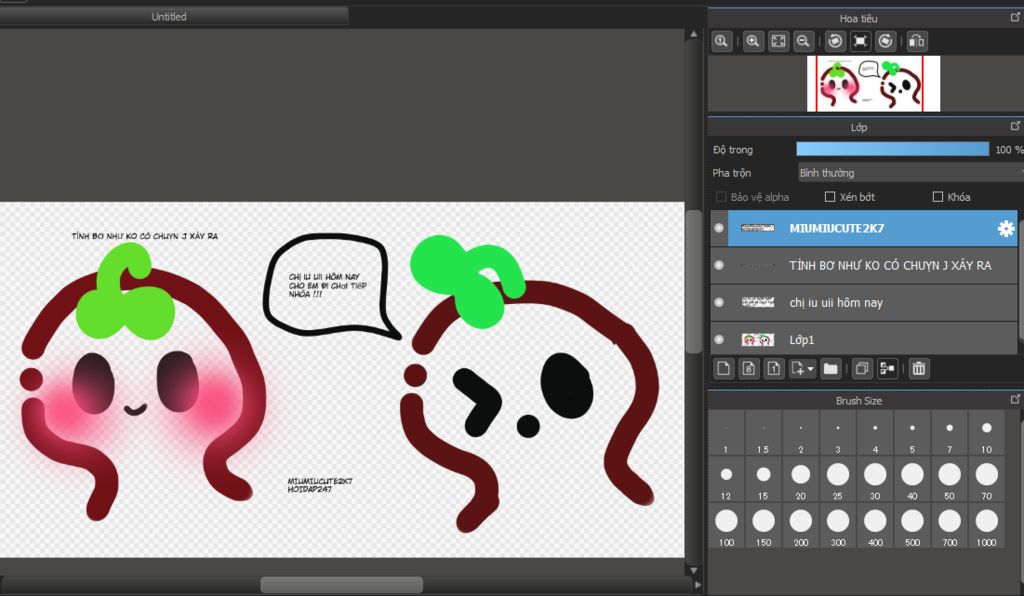Pick the 100 brush size preset
This screenshot has height=596, width=1024.
[x=726, y=525]
